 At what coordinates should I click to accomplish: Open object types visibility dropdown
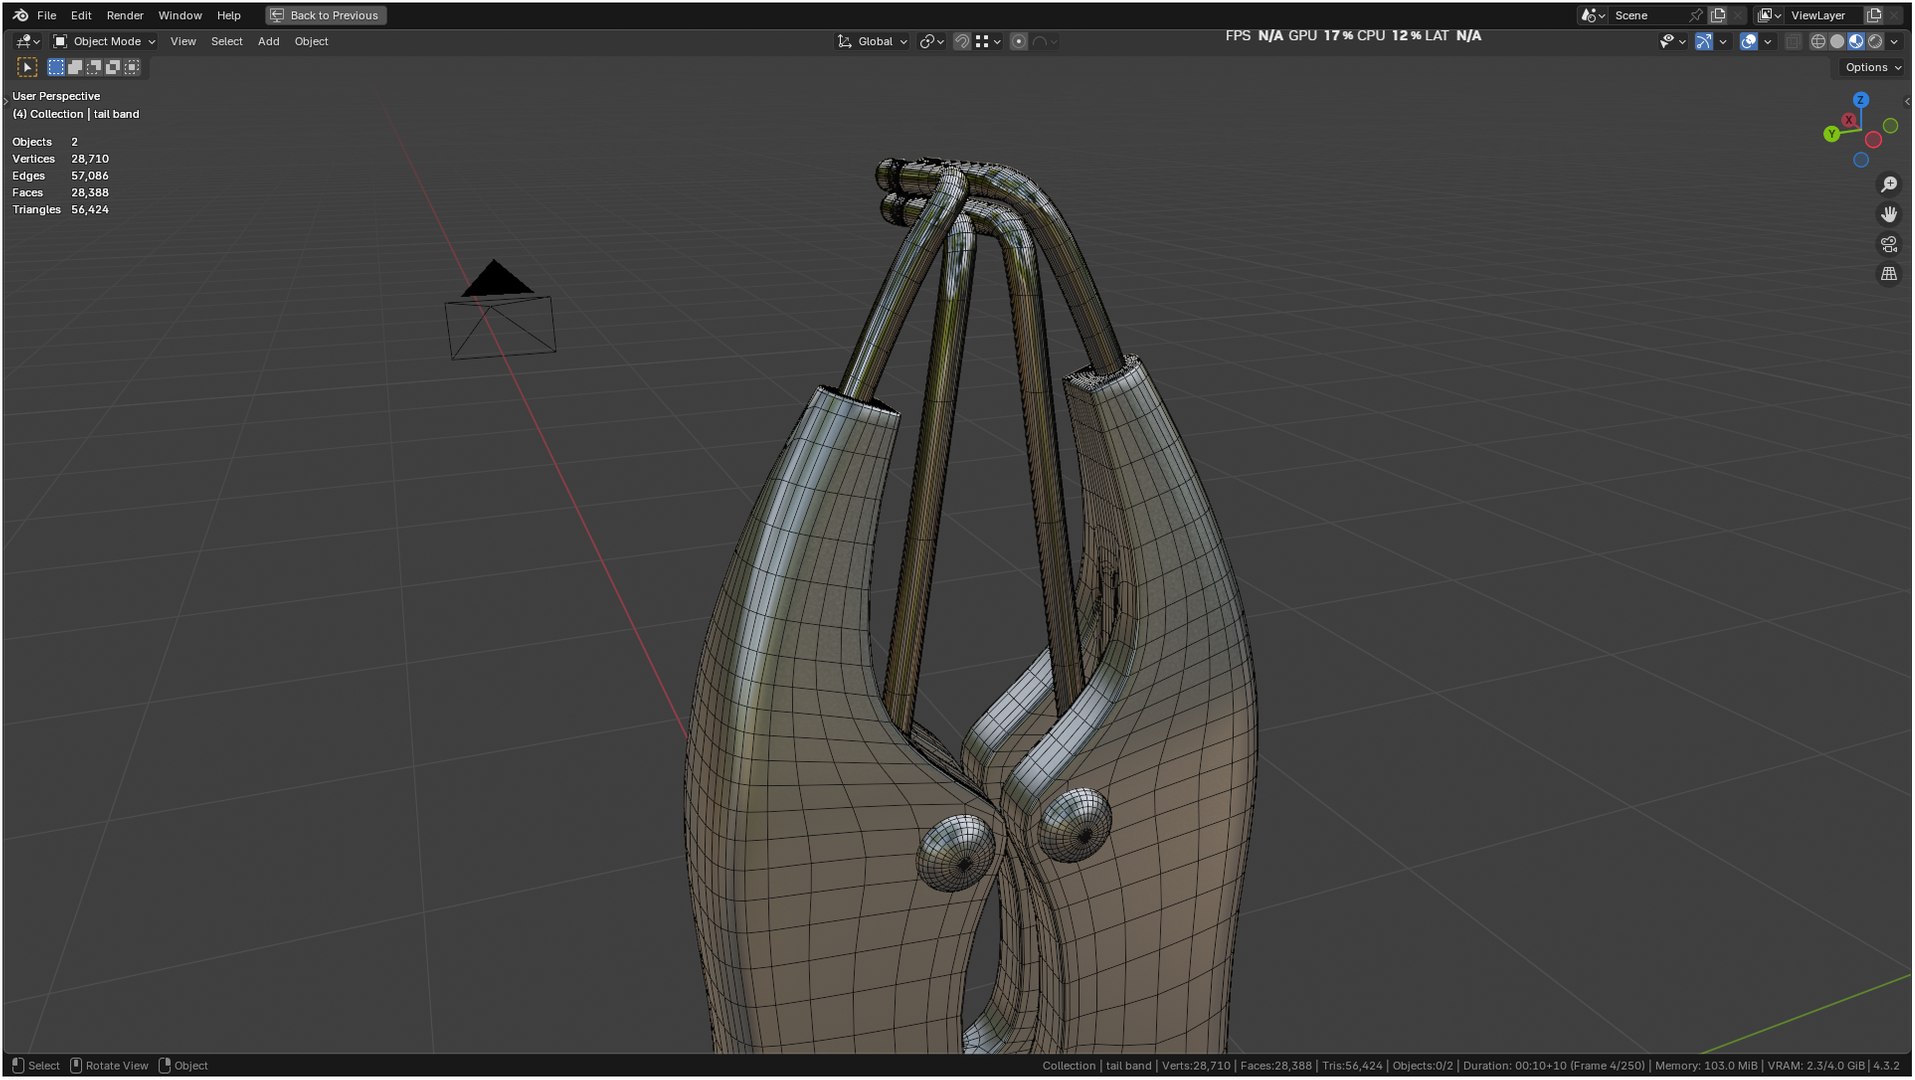[x=1672, y=41]
